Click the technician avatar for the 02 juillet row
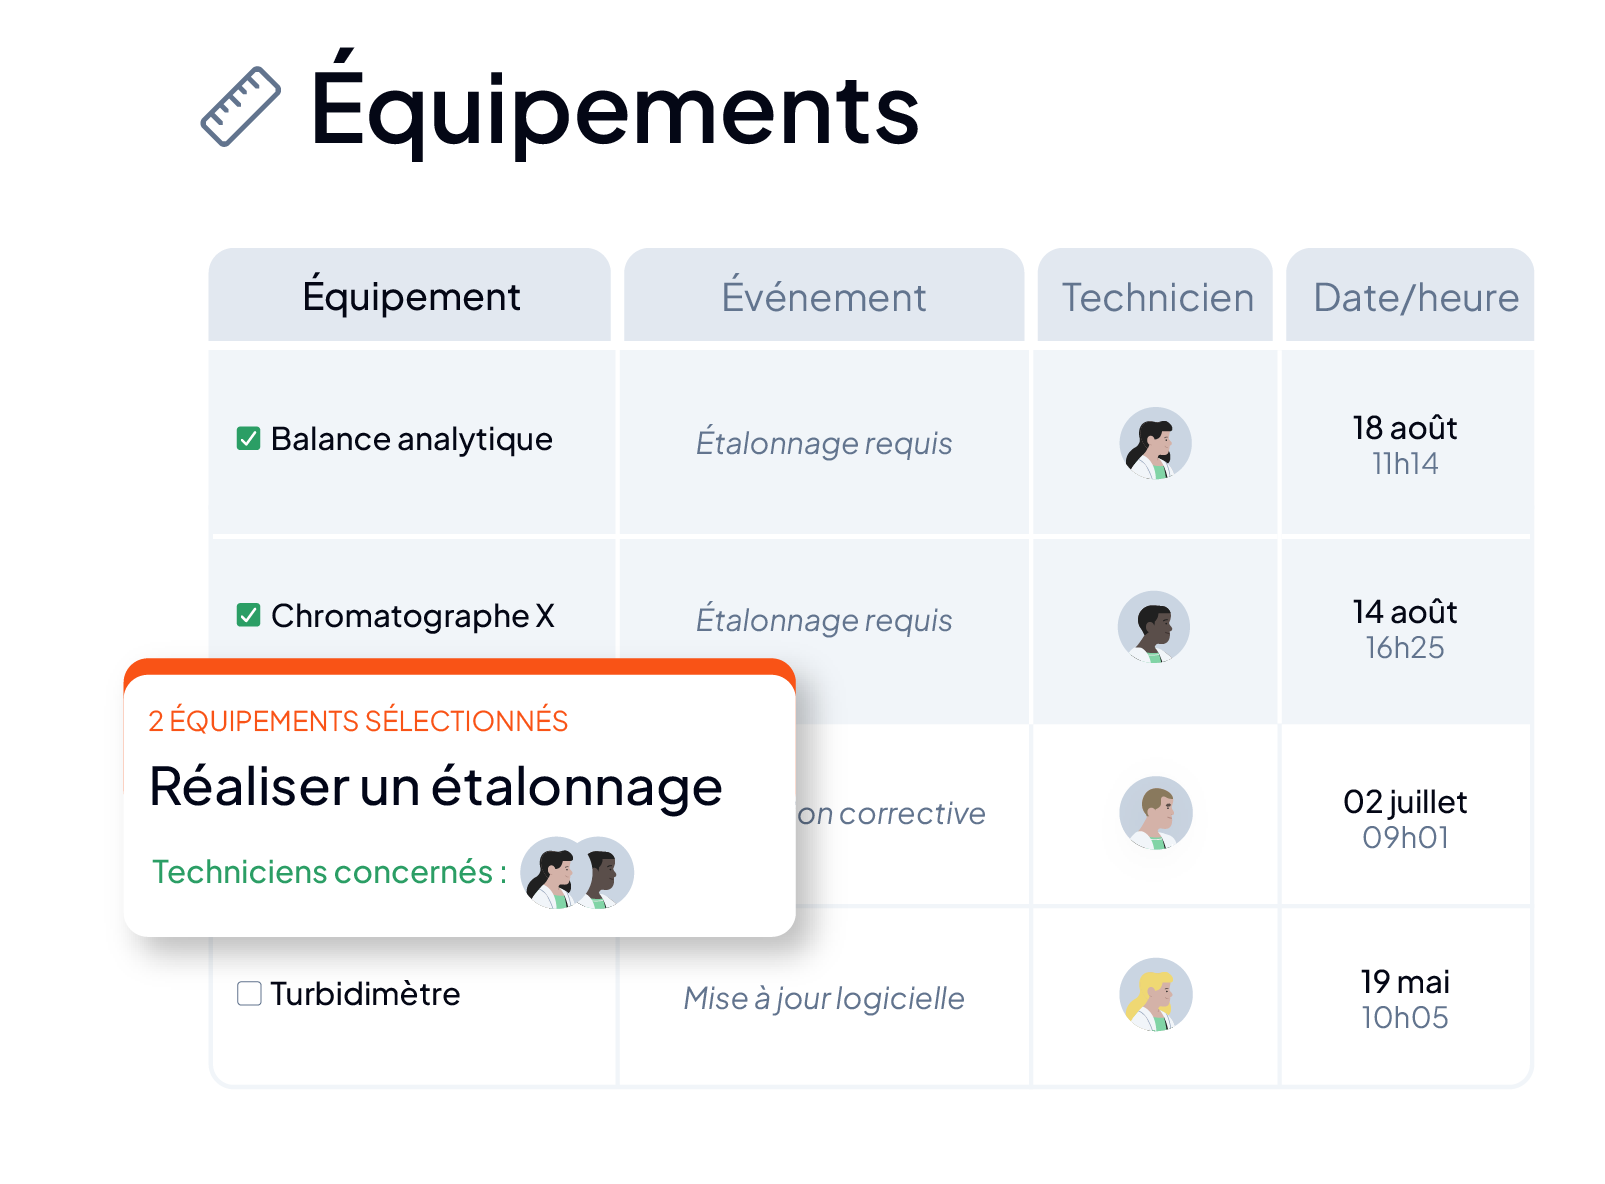1605x1184 pixels. [1155, 813]
